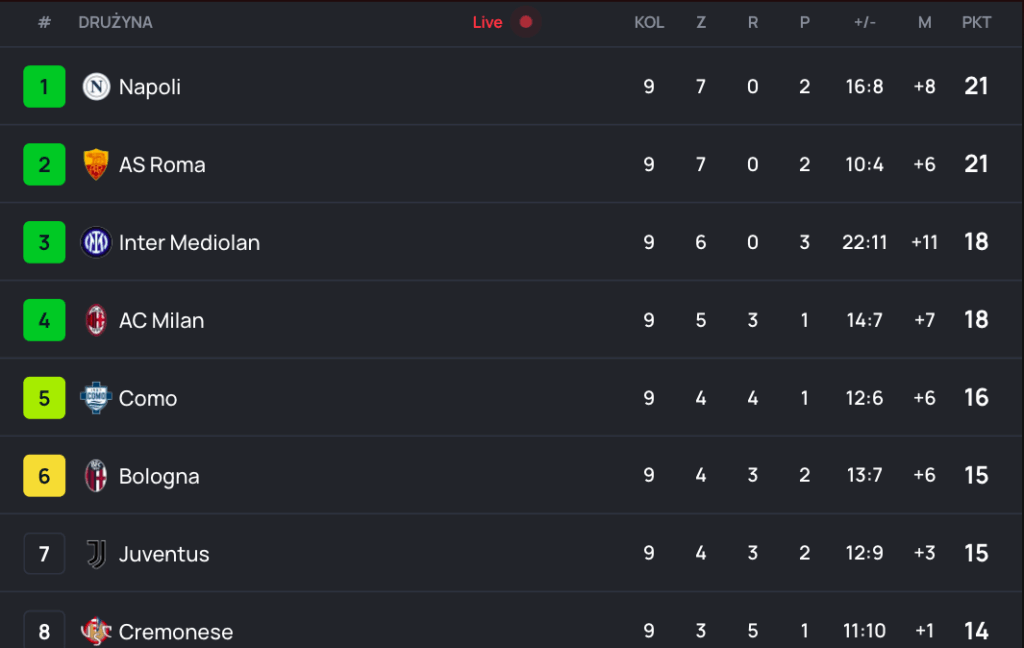
Task: Click the Cremonese club crest
Action: 96,631
